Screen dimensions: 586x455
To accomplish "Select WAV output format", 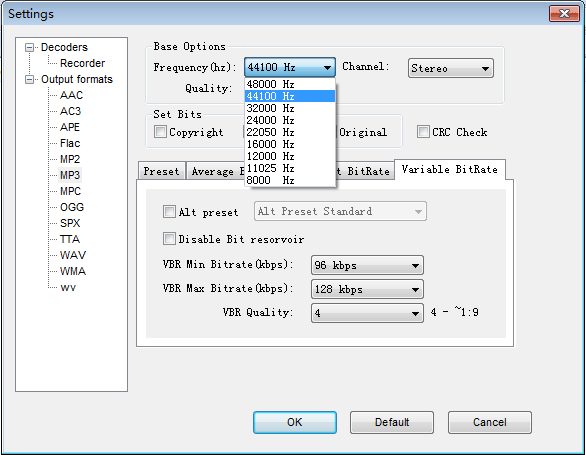I will coord(73,255).
